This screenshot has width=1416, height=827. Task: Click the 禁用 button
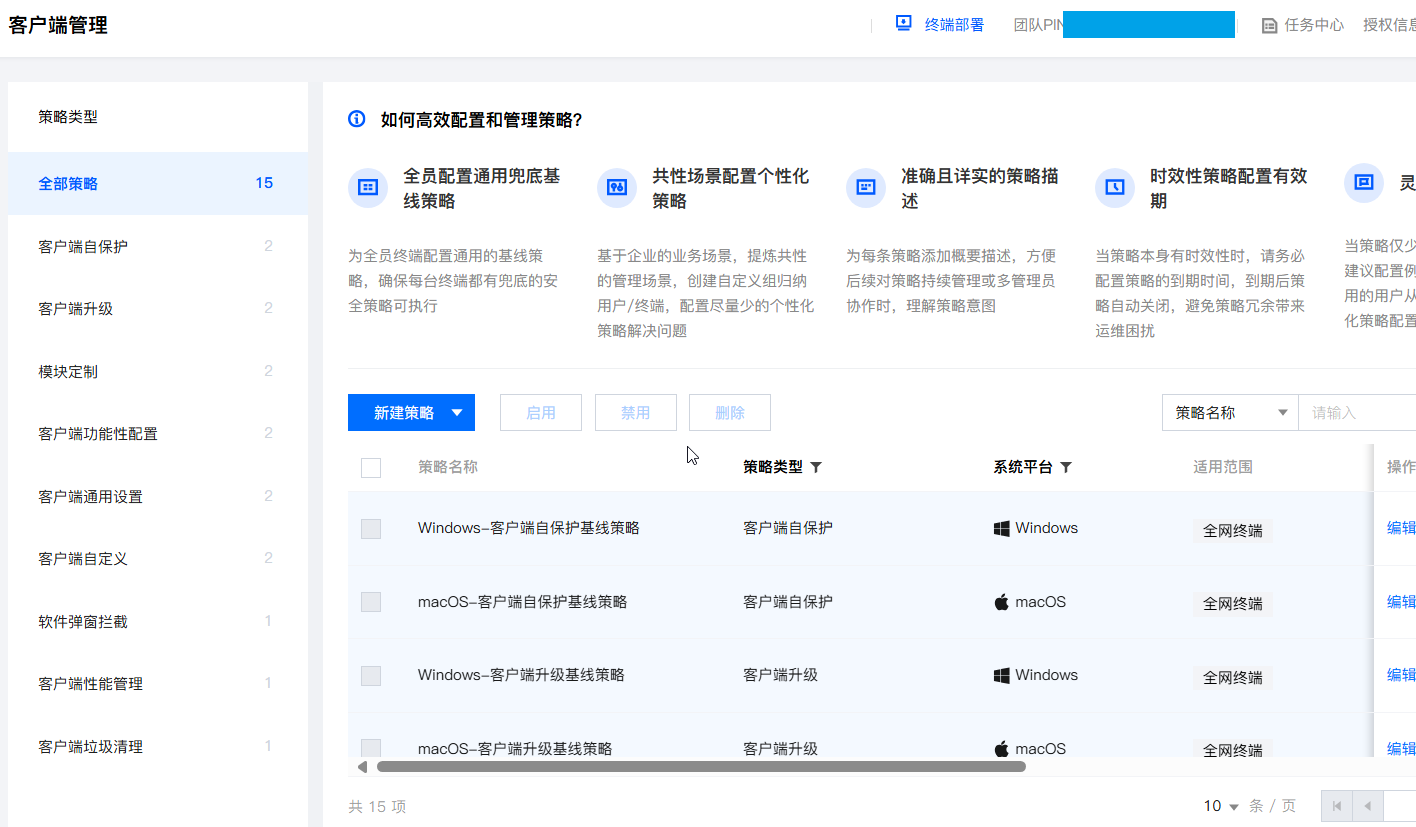[x=636, y=413]
